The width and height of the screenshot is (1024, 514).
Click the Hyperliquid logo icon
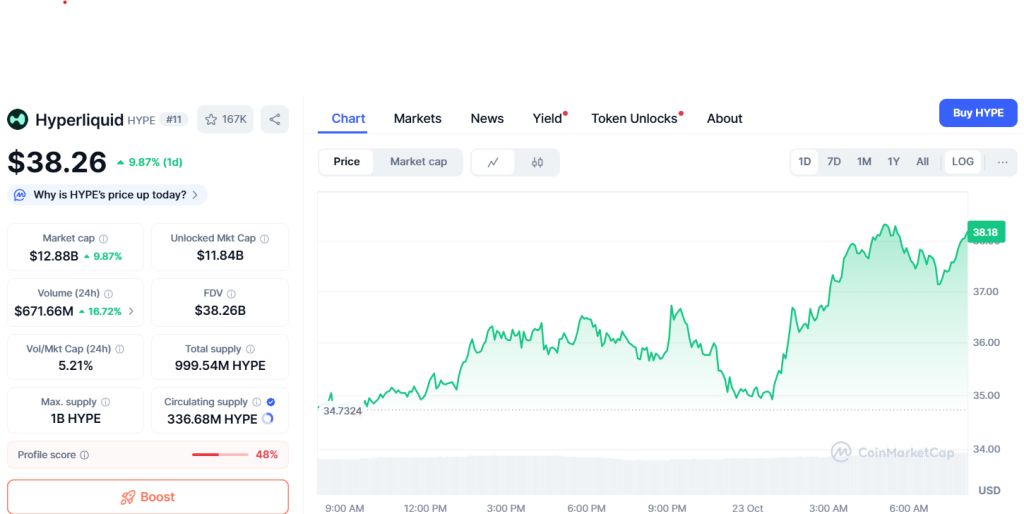[18, 120]
